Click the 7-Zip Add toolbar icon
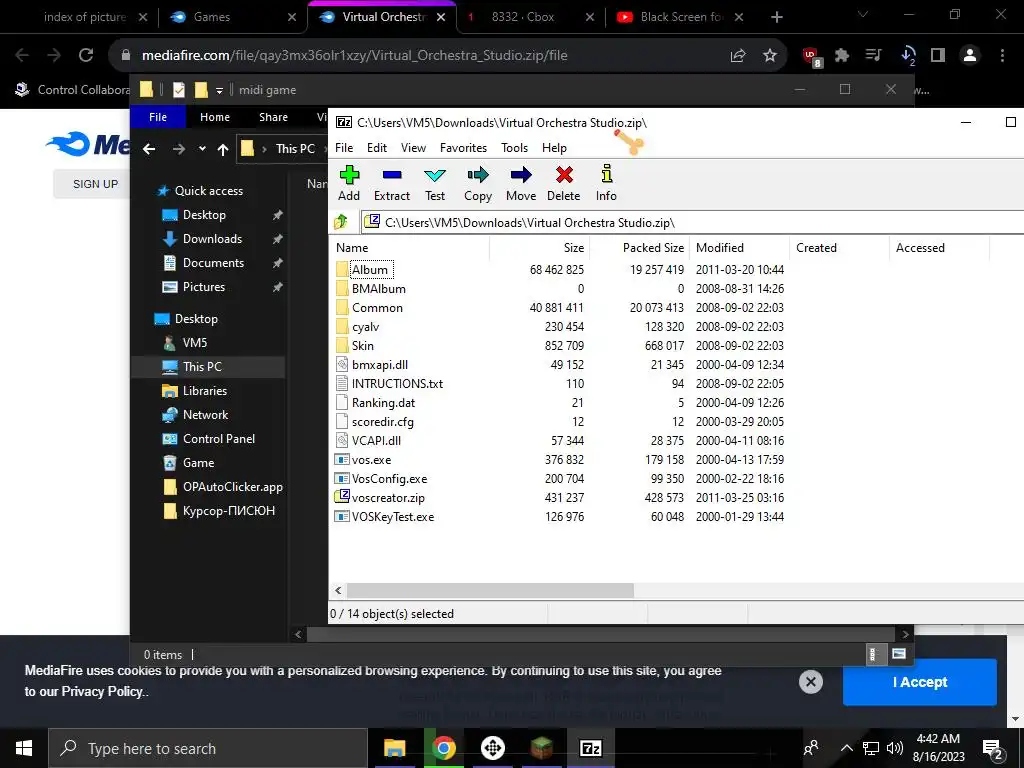 point(349,175)
